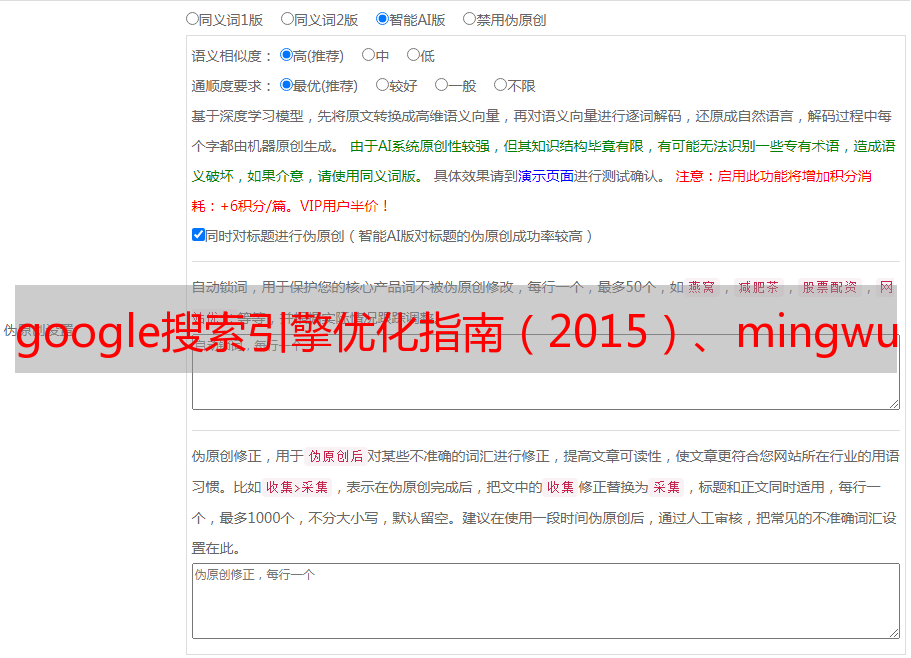Click the 燕窝 example keyword tag

tap(702, 287)
